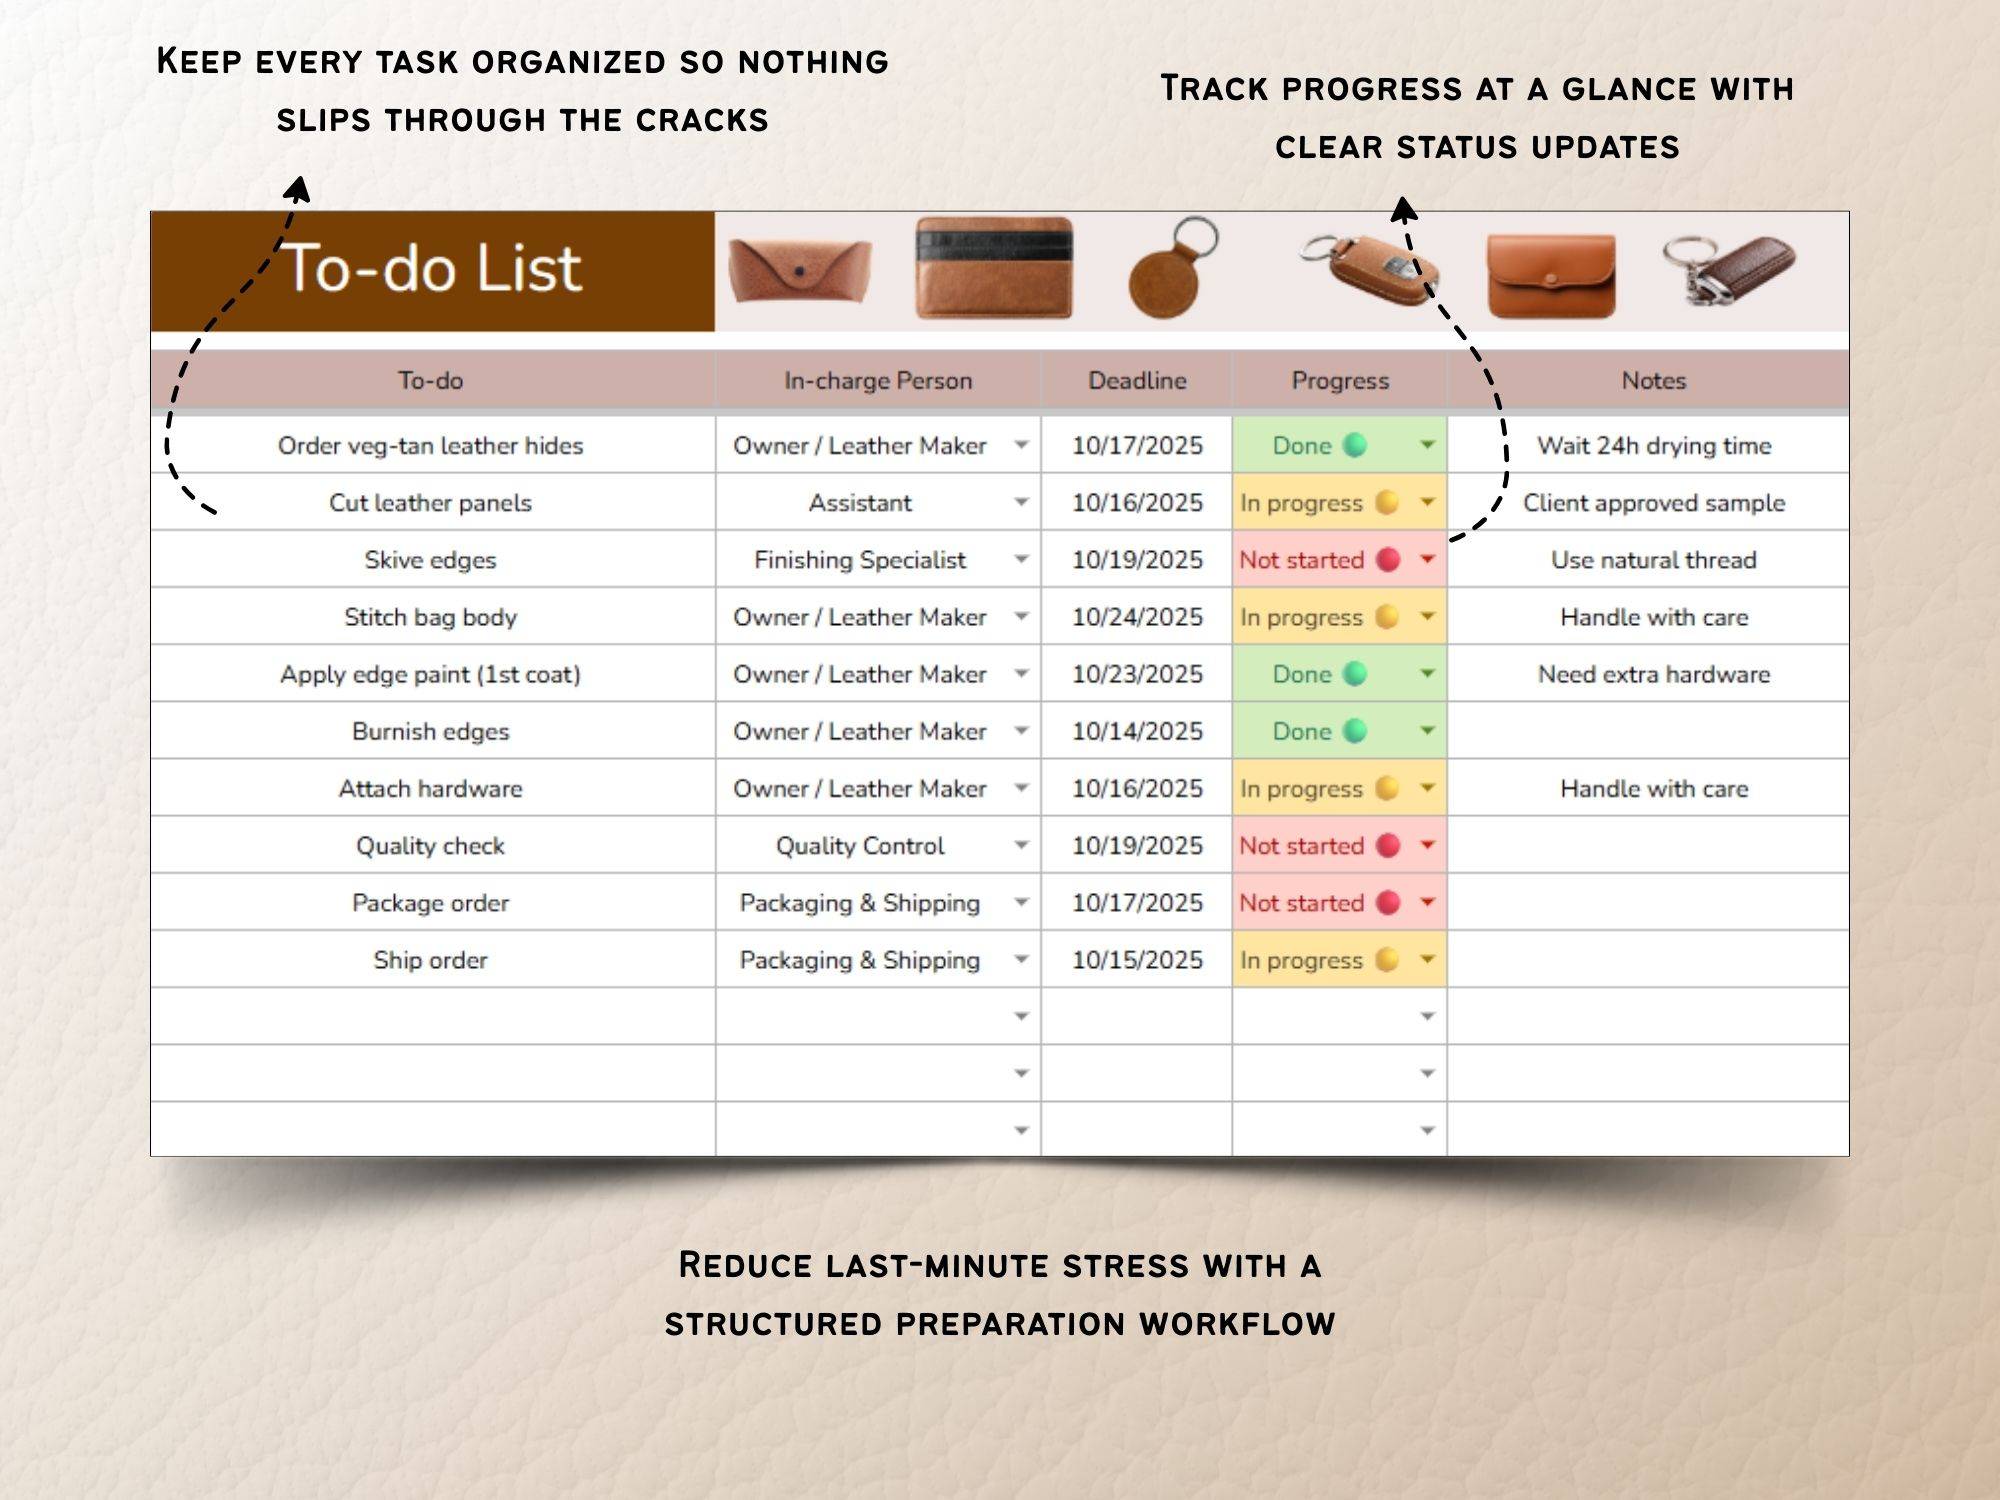Click the card holder wallet image
The height and width of the screenshot is (1500, 2000).
tap(993, 269)
